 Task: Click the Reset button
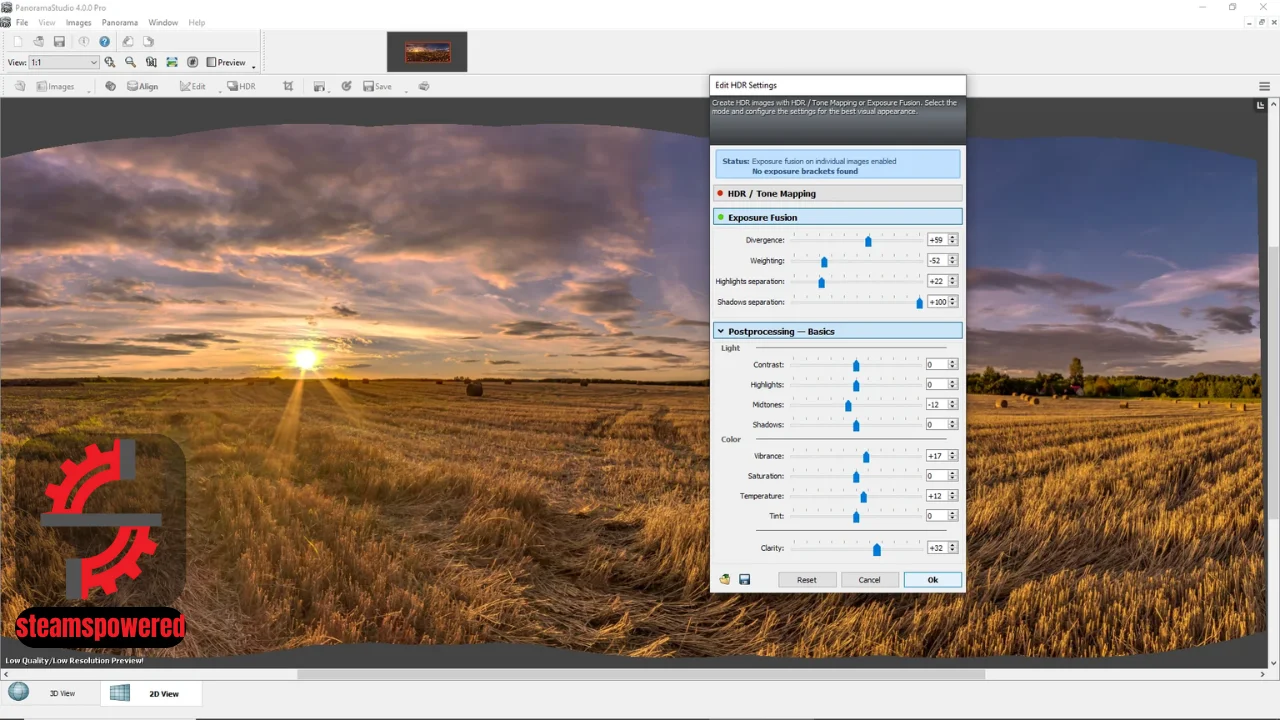[x=806, y=580]
